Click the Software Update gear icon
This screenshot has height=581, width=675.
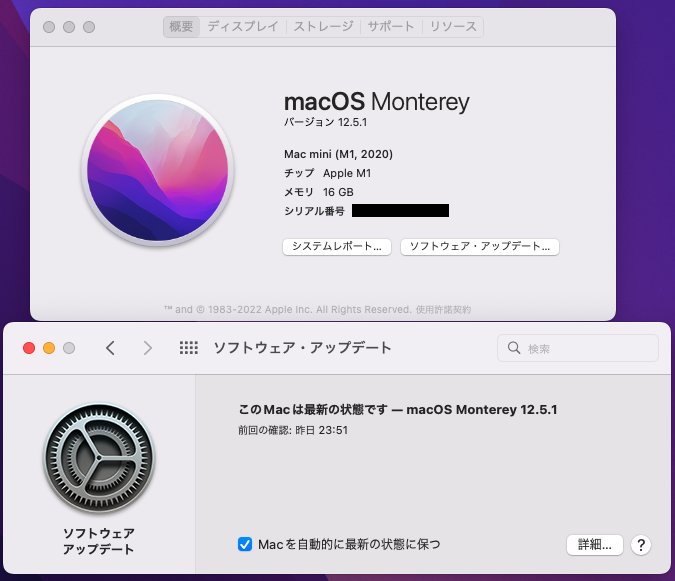pyautogui.click(x=99, y=458)
